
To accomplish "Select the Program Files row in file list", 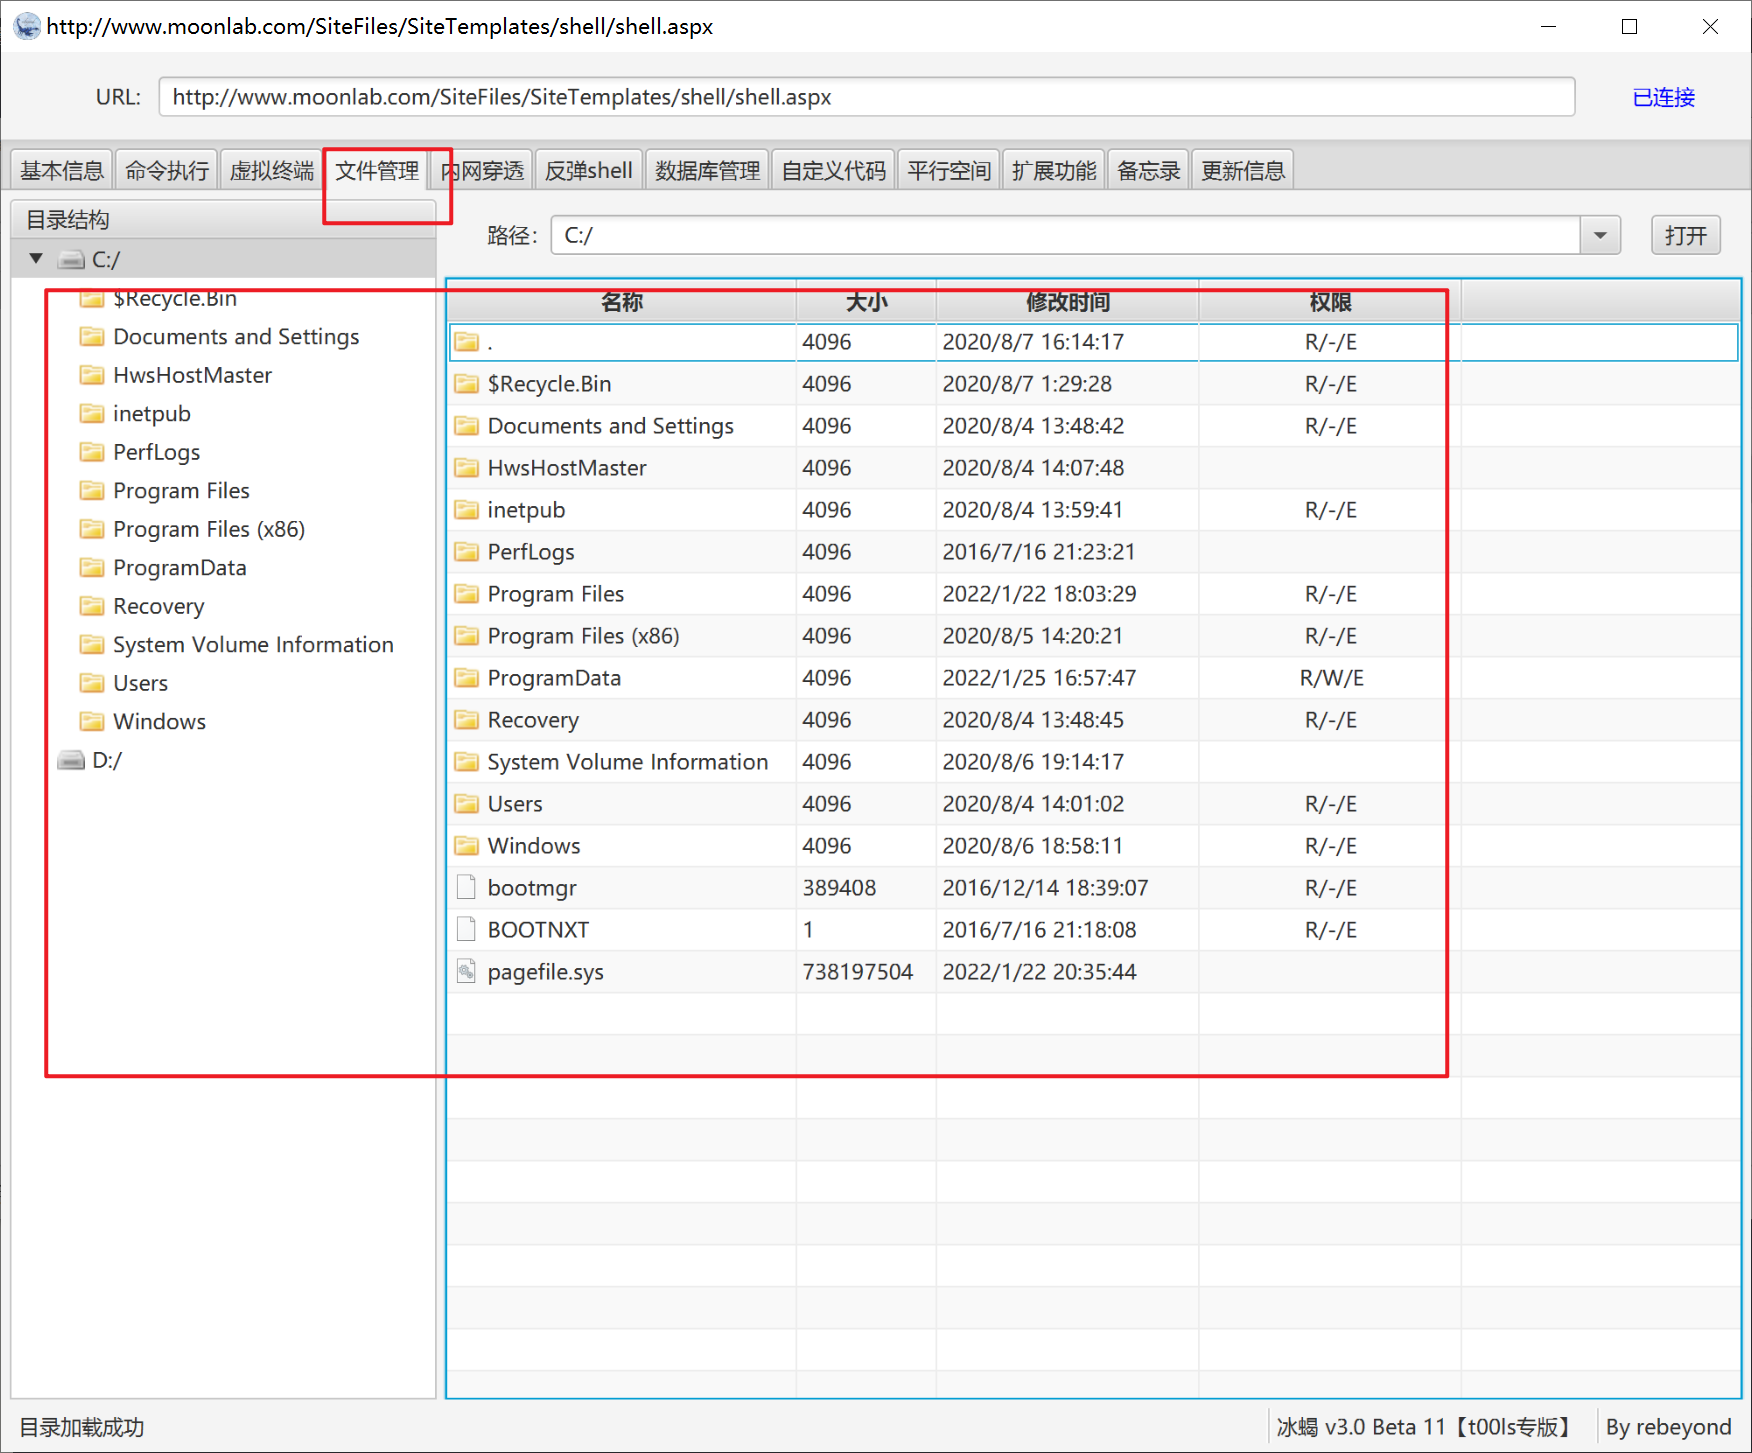I will (1092, 594).
